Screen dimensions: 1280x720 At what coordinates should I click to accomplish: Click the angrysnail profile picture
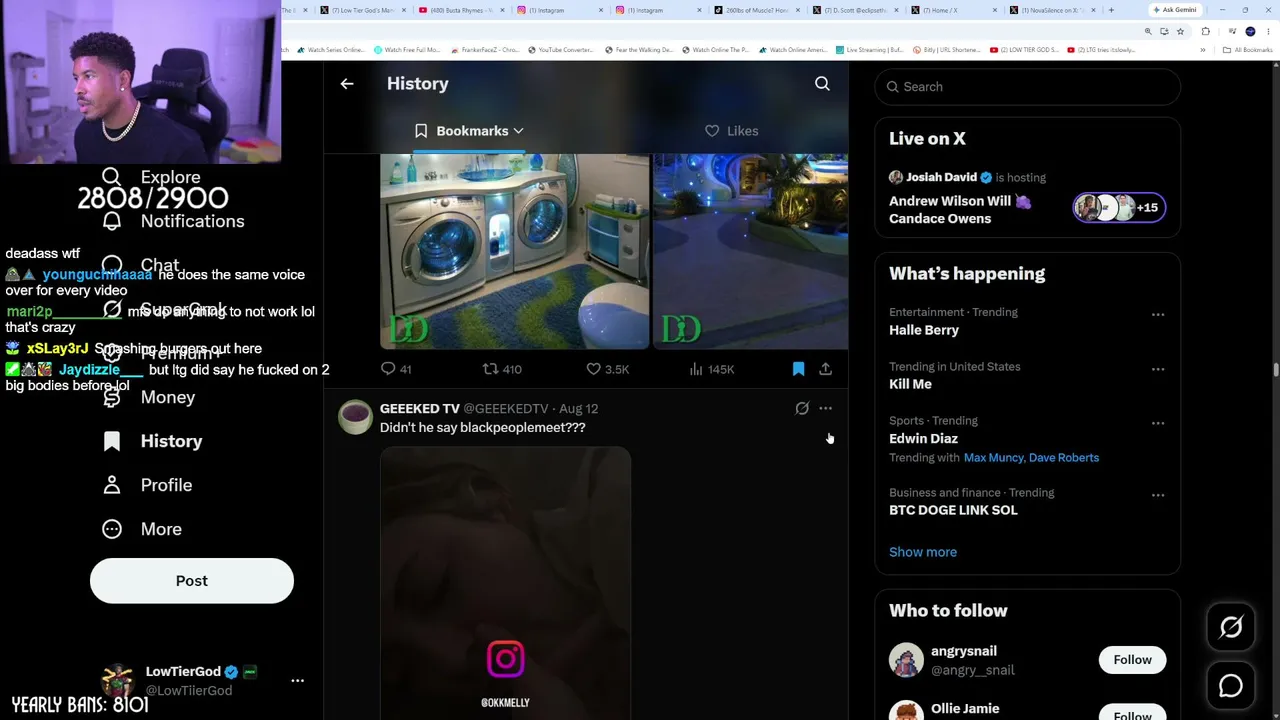[906, 660]
